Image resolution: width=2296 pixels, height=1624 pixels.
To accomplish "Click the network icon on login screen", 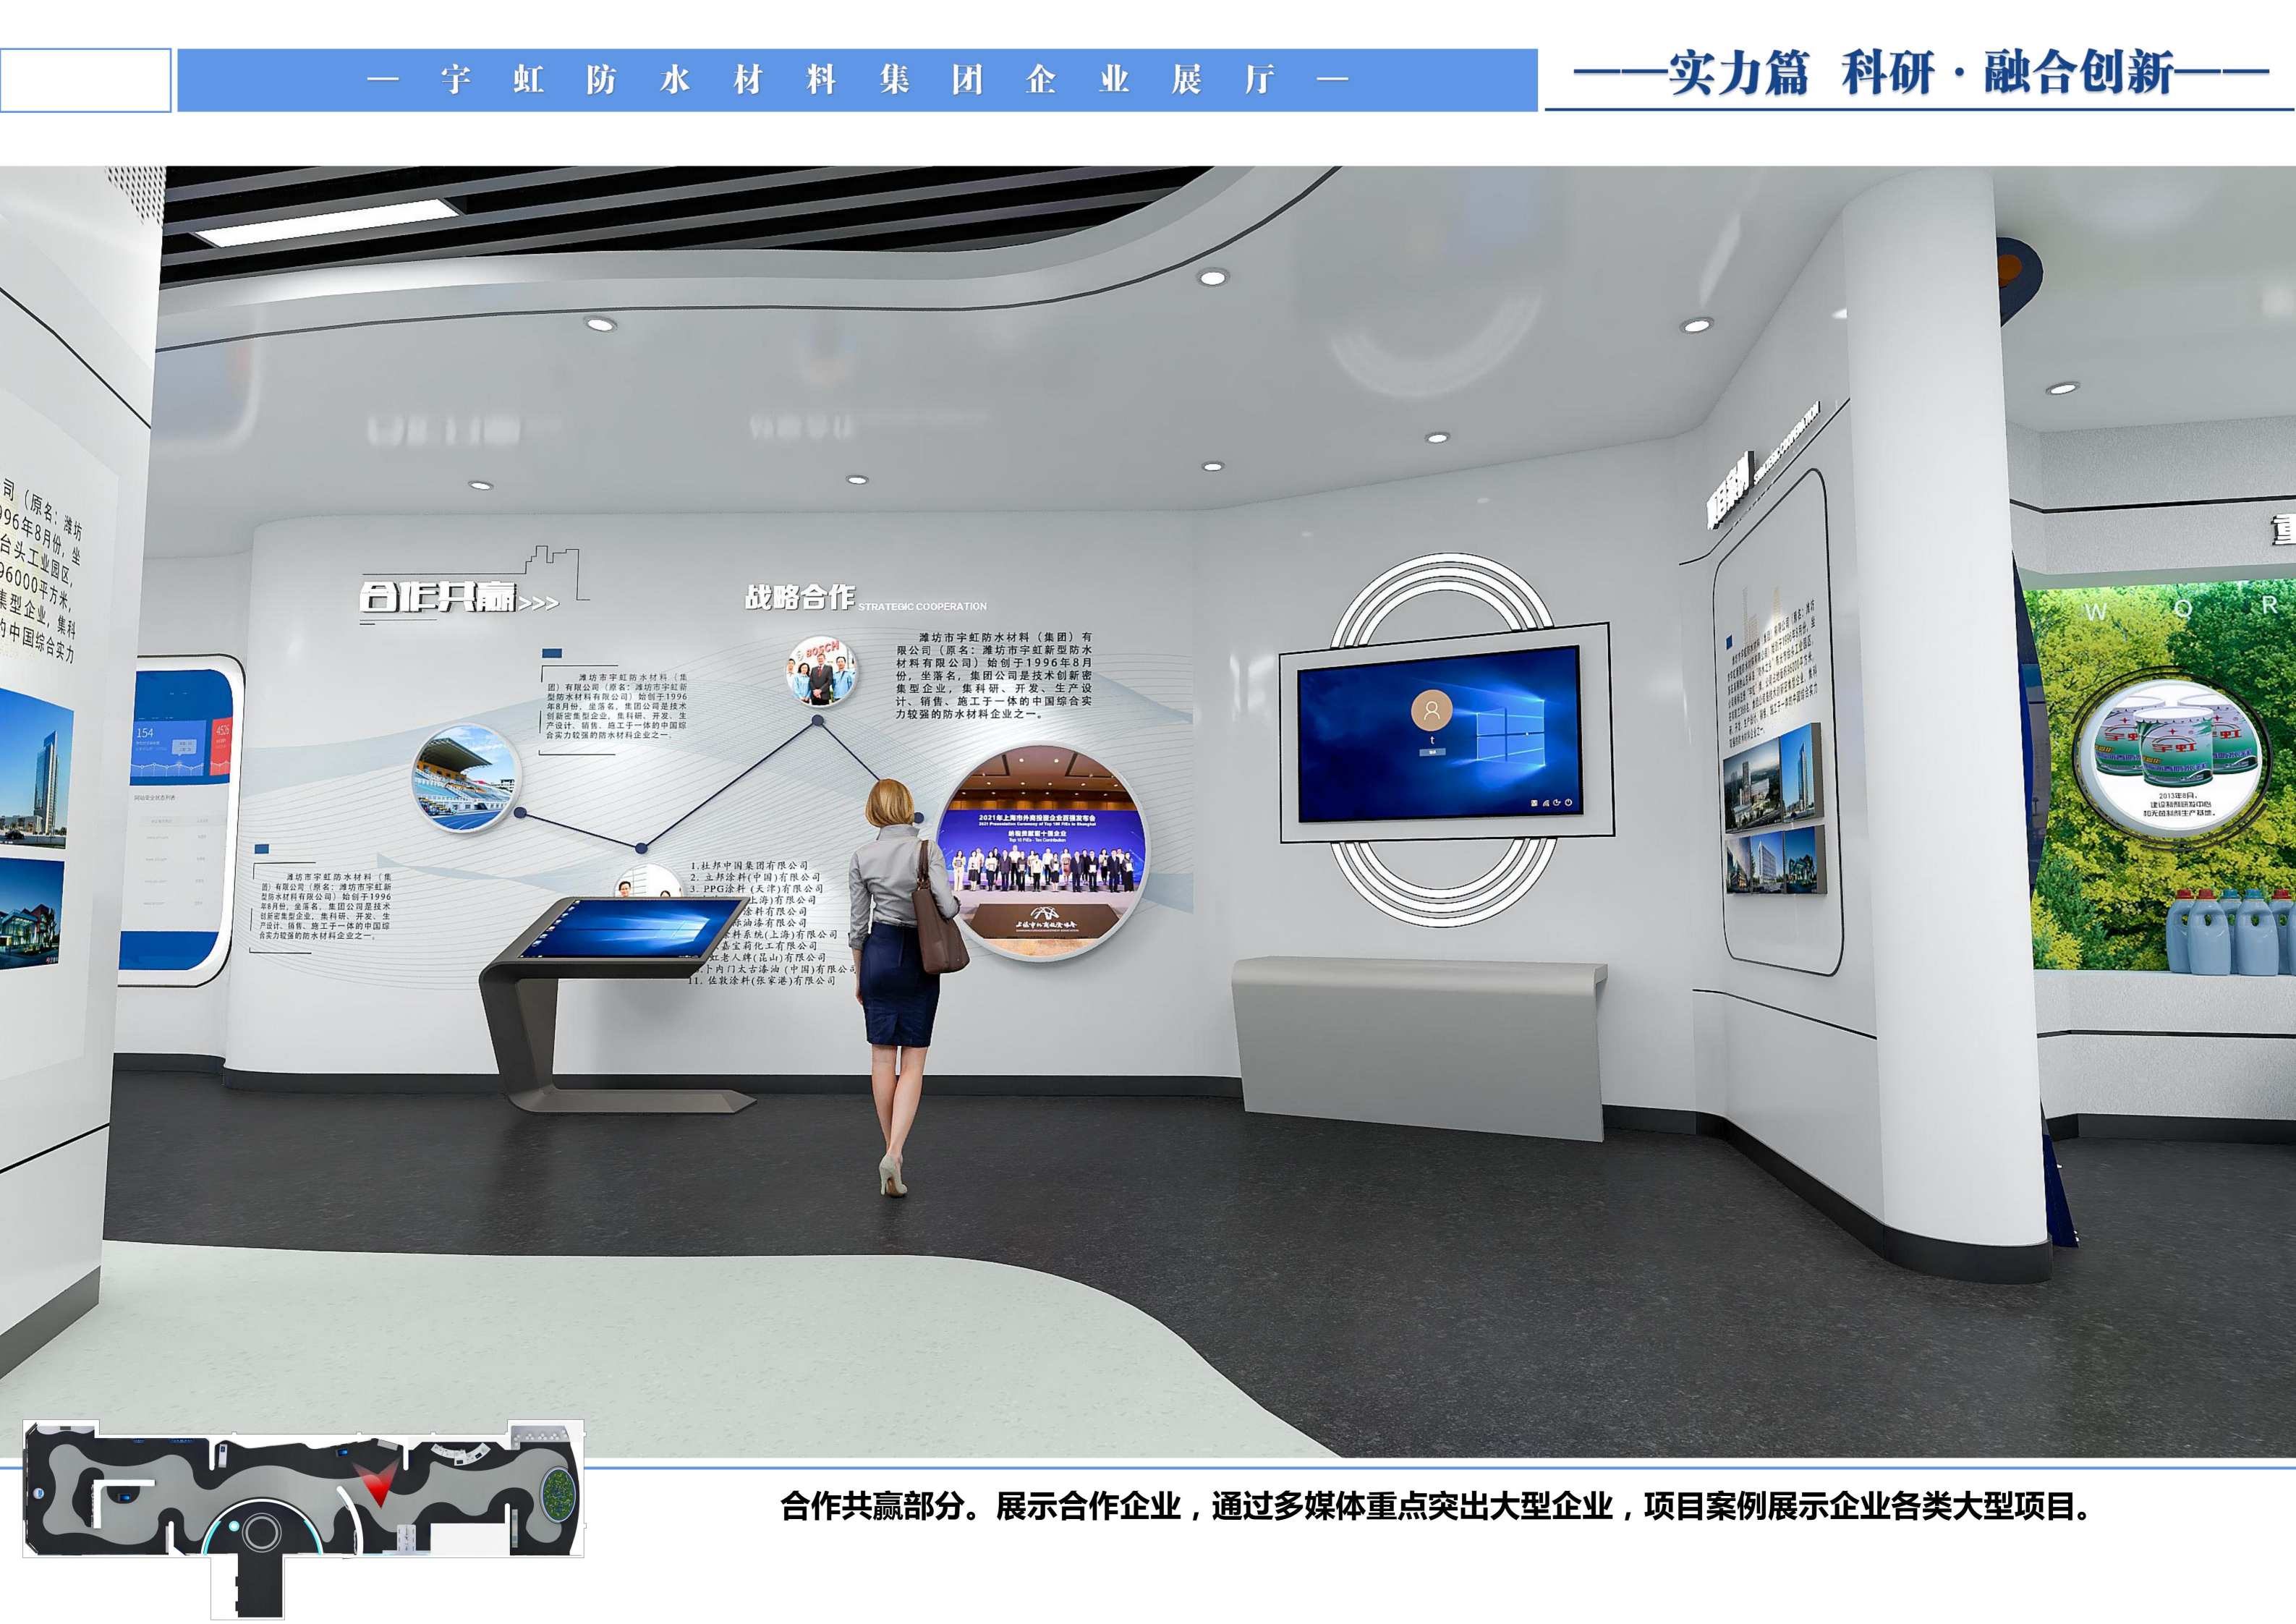I will click(x=1546, y=804).
